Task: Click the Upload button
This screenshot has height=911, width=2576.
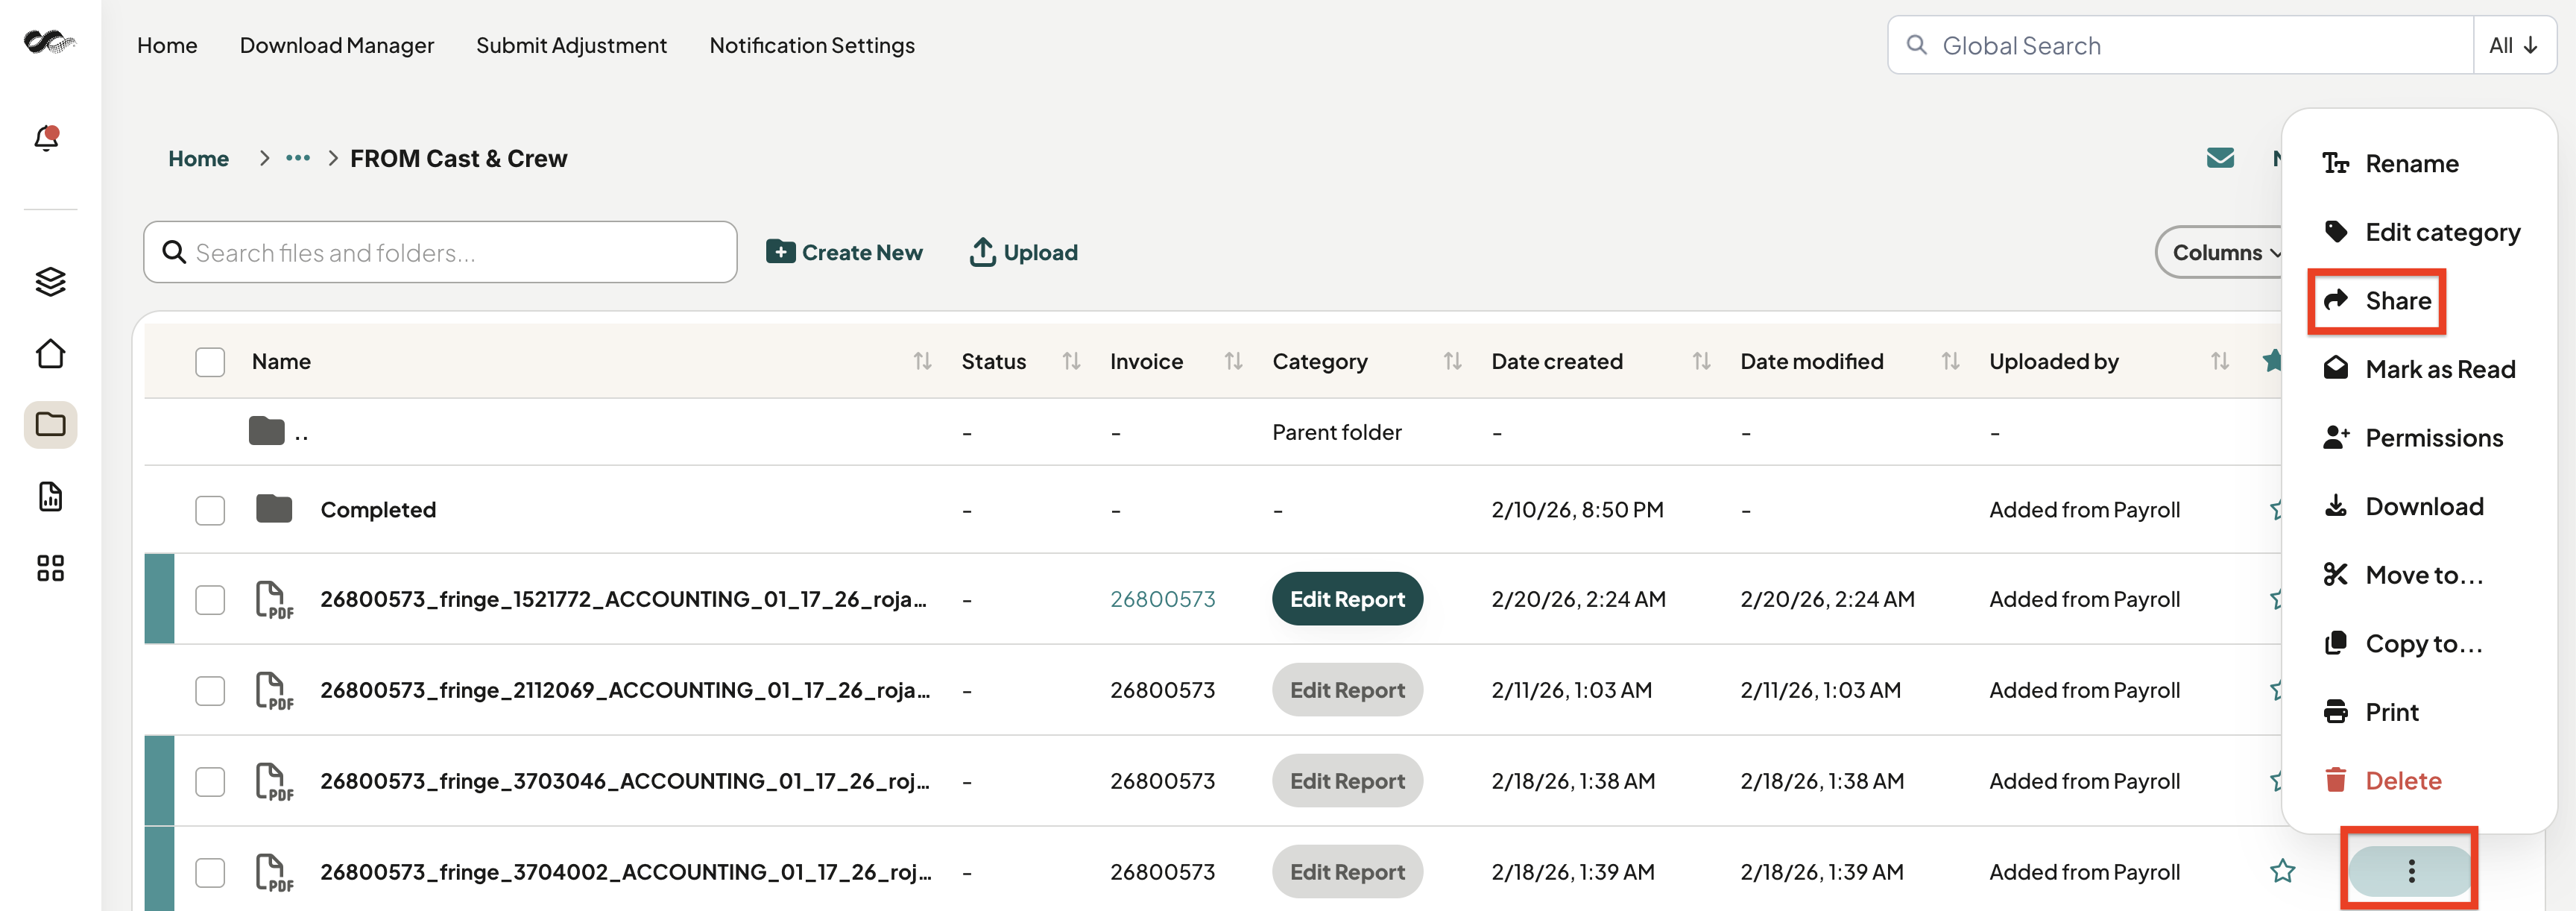Action: coord(1023,252)
